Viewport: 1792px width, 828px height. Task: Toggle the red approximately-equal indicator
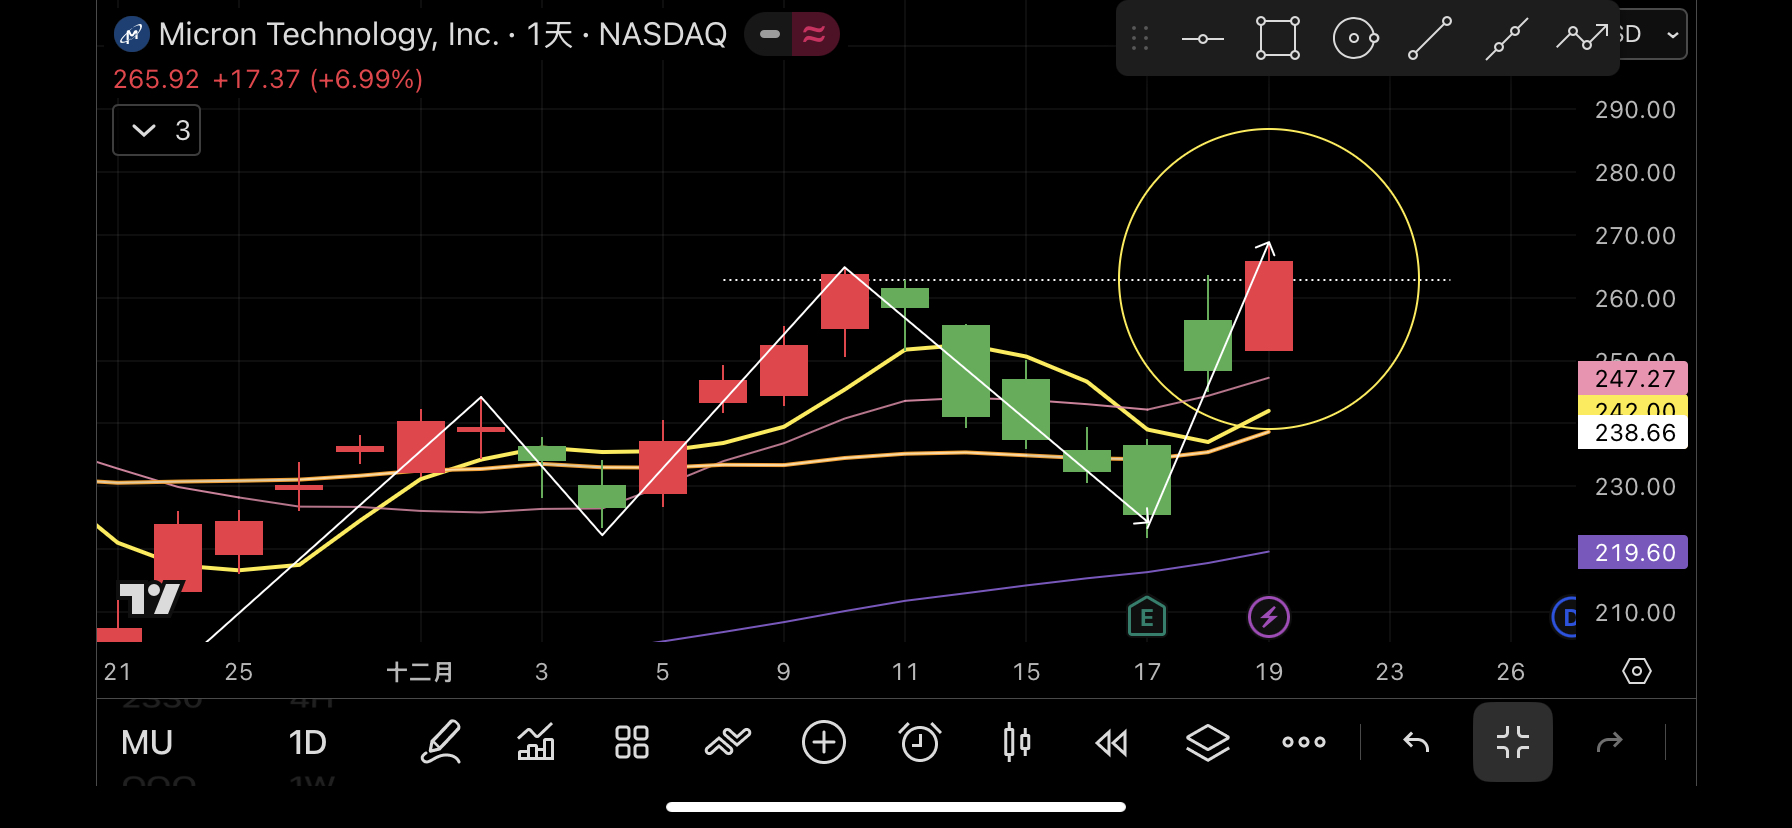tap(815, 35)
